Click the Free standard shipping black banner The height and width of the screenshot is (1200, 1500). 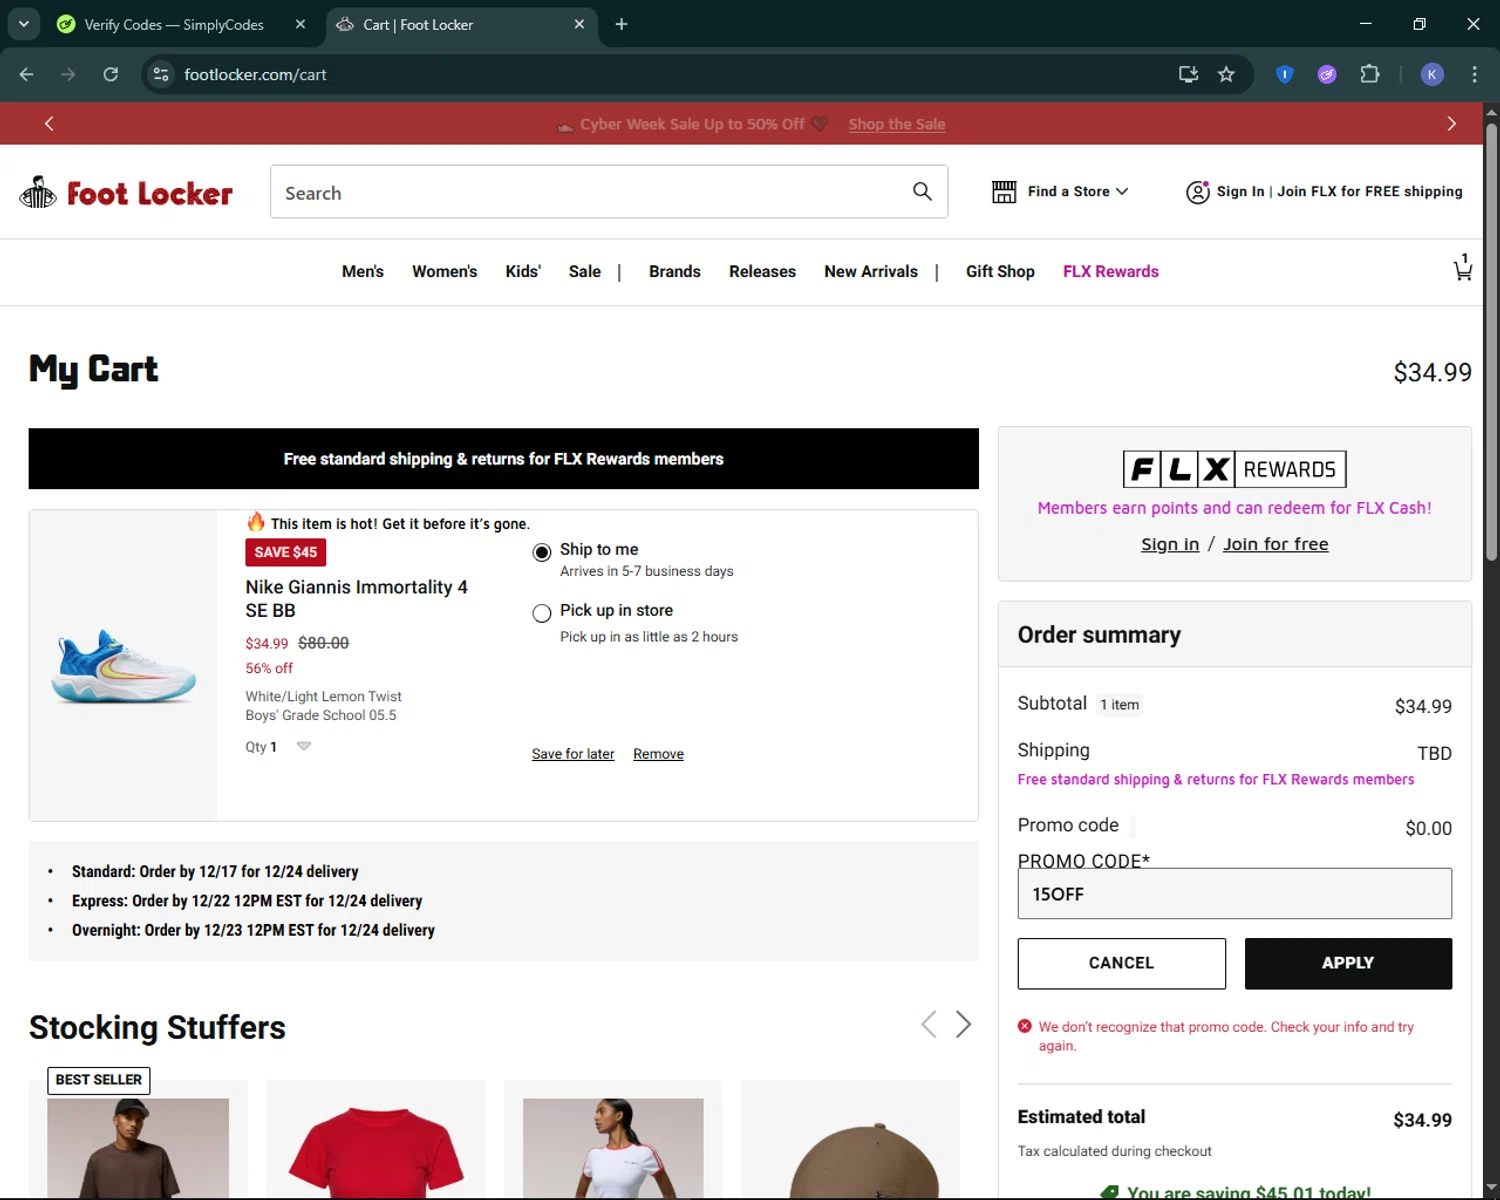503,459
